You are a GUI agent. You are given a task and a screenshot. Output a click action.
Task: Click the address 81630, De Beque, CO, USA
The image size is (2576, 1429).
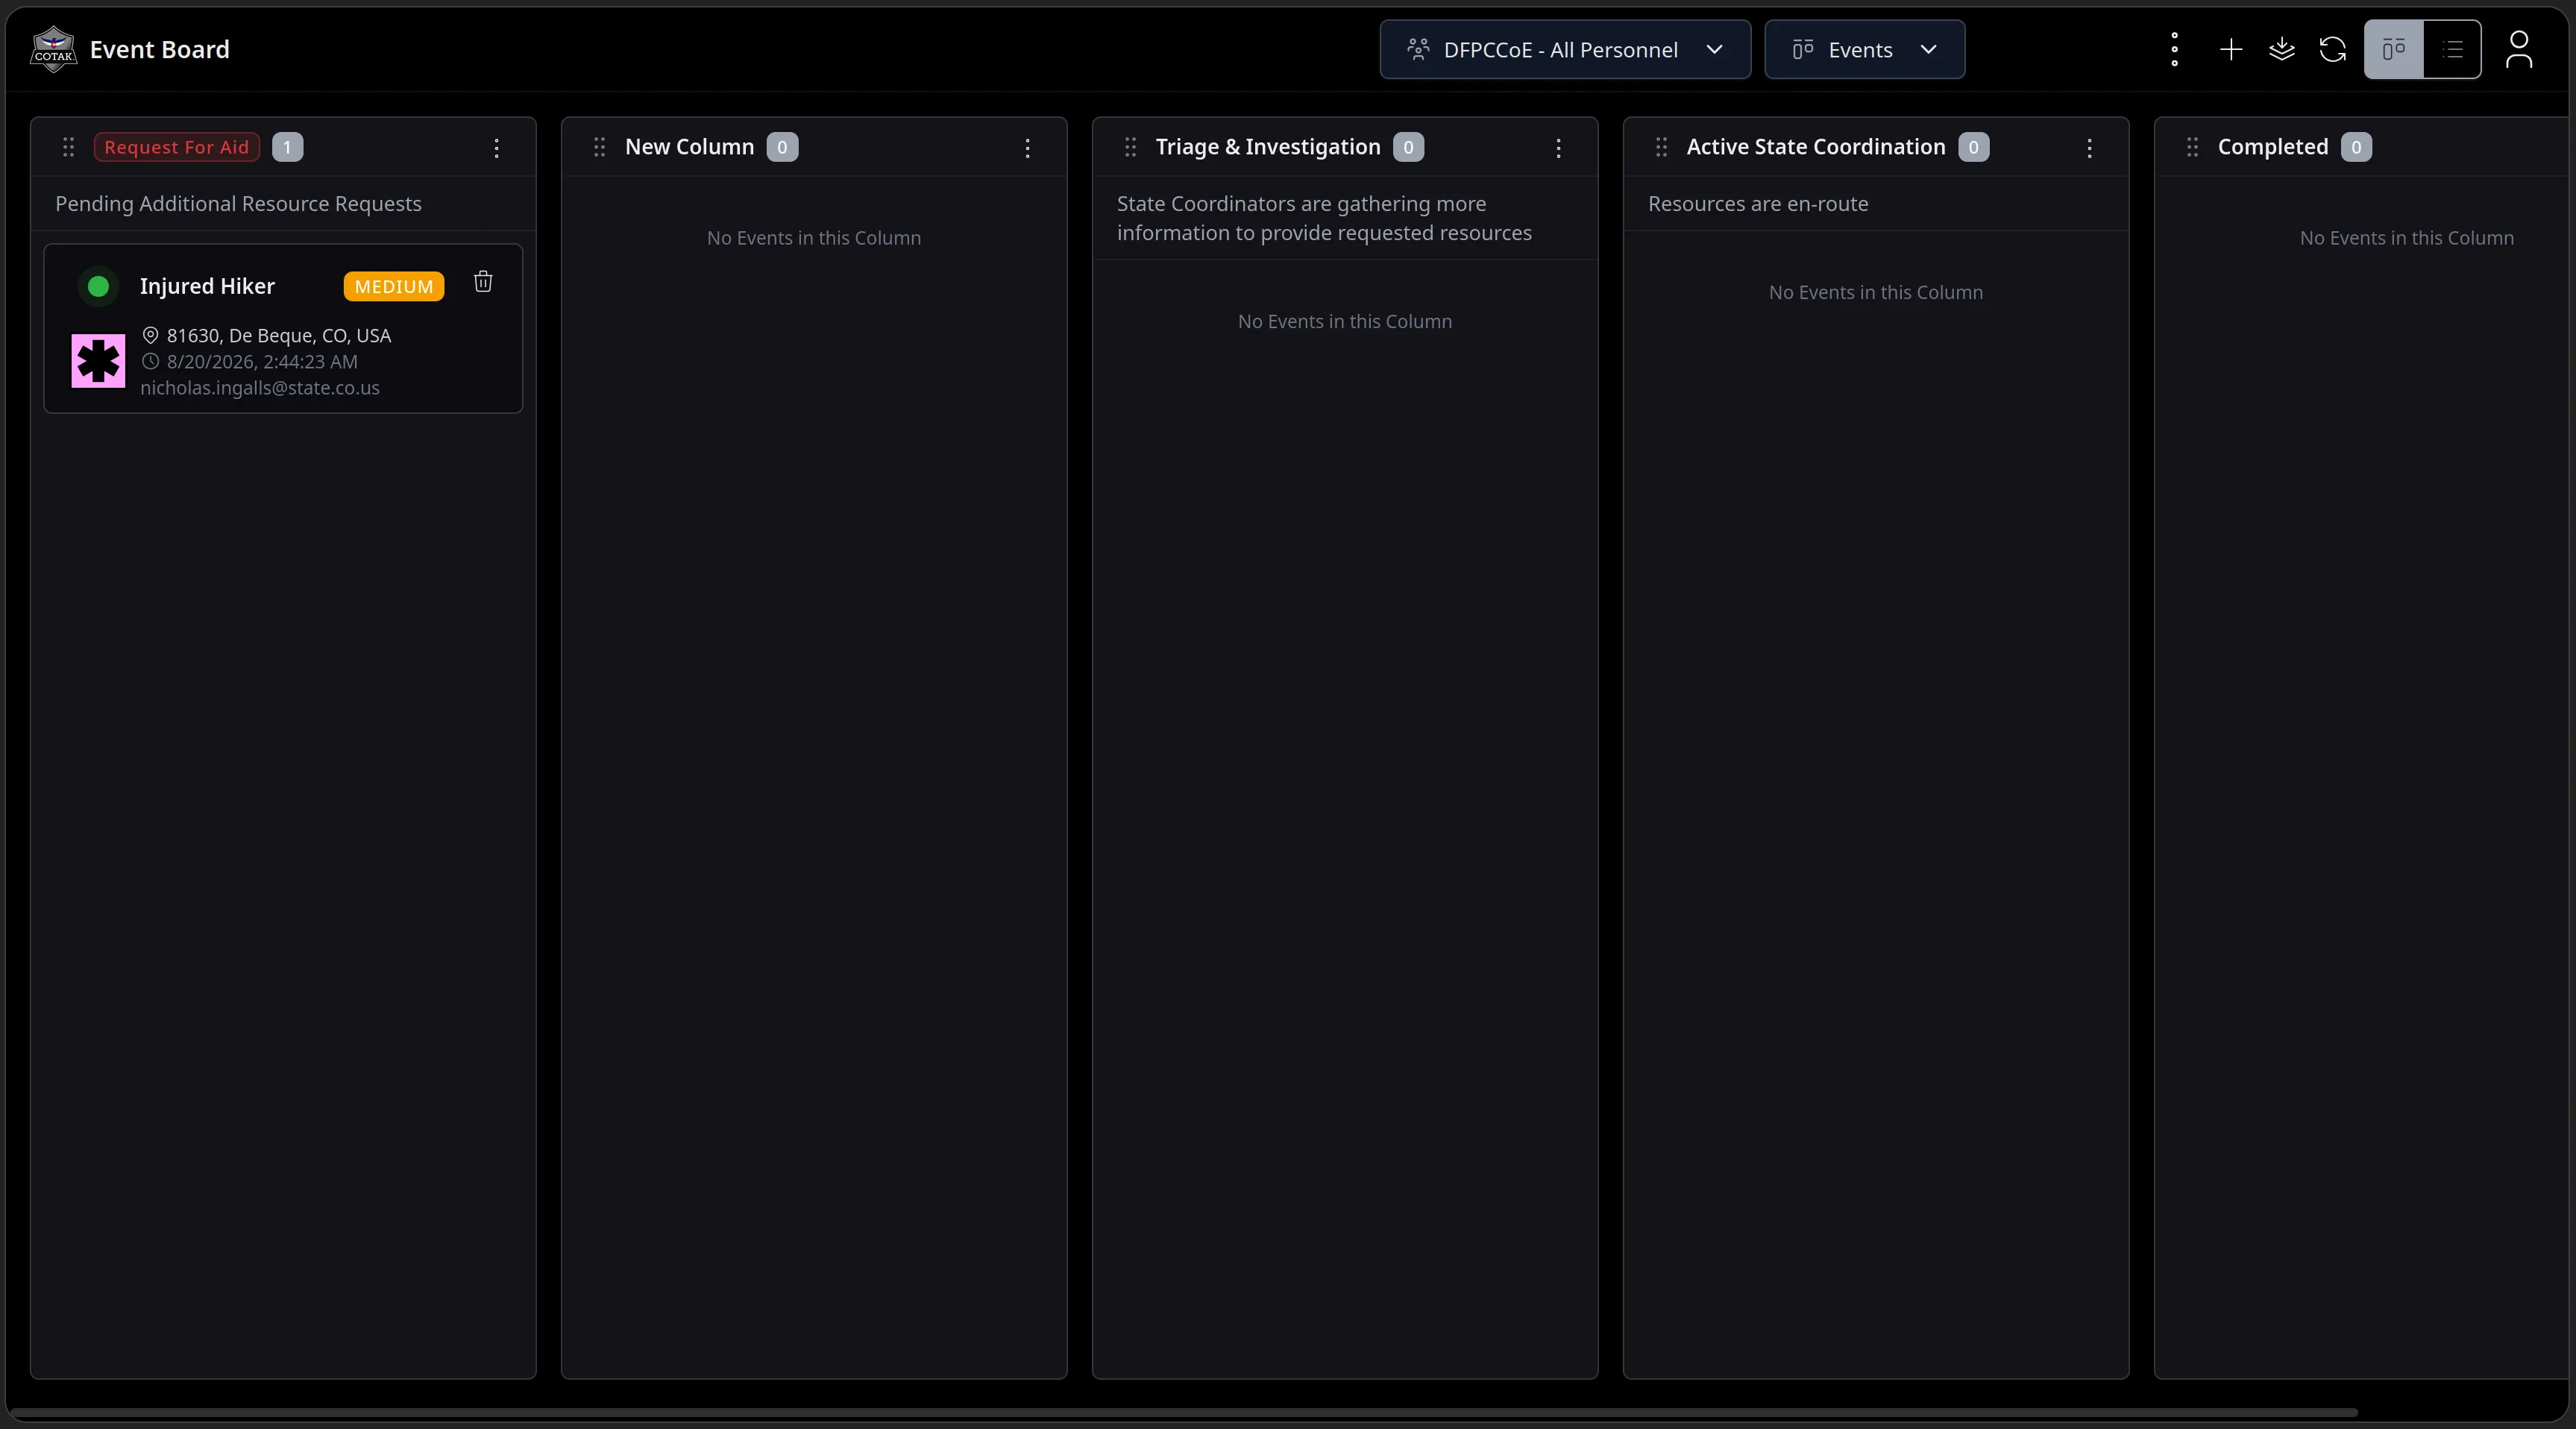tap(279, 335)
